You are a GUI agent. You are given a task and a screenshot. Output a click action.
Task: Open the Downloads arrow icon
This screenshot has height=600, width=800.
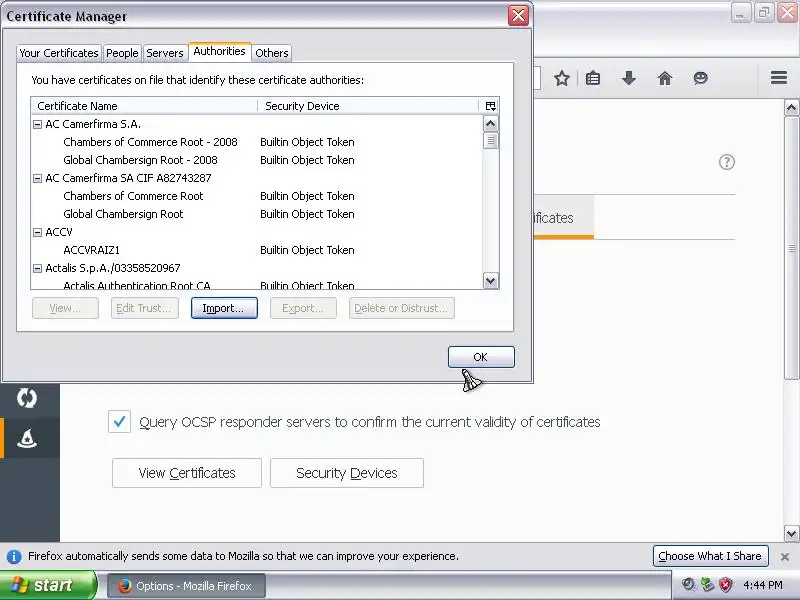[x=629, y=79]
